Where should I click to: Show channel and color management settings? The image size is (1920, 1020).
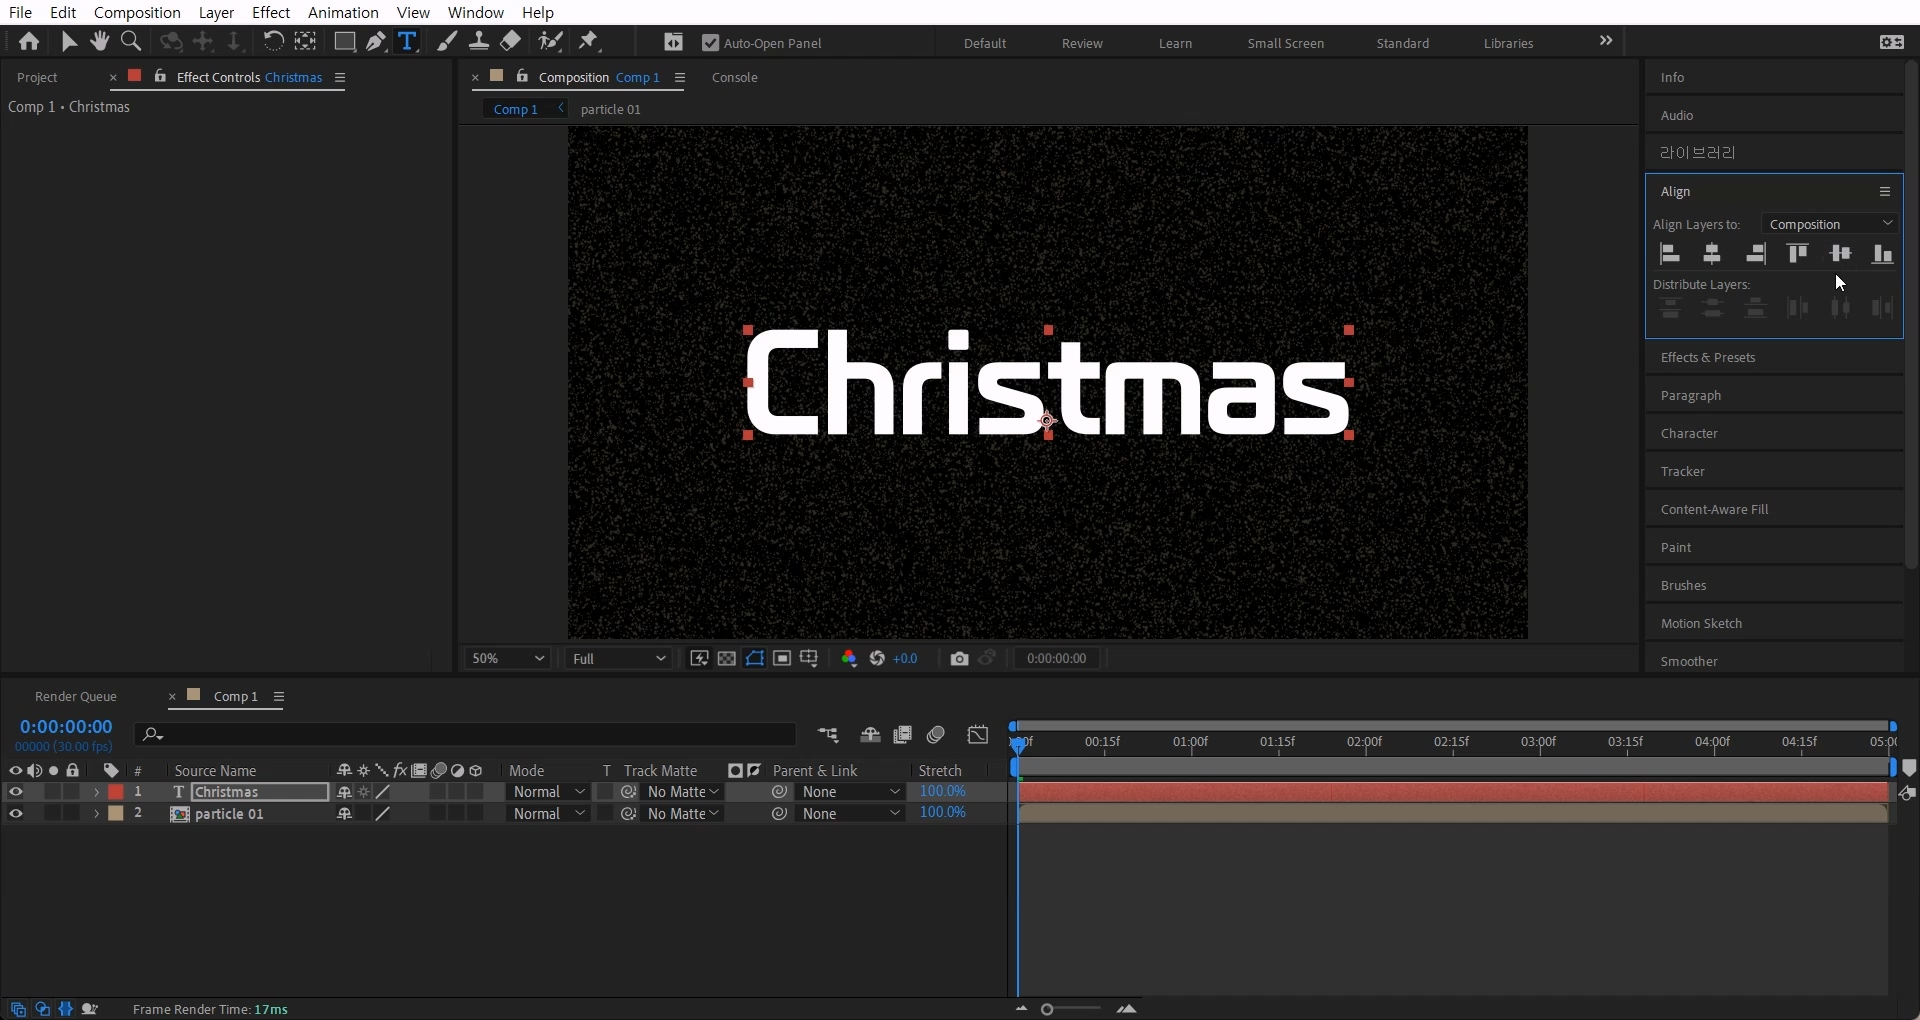click(x=849, y=658)
